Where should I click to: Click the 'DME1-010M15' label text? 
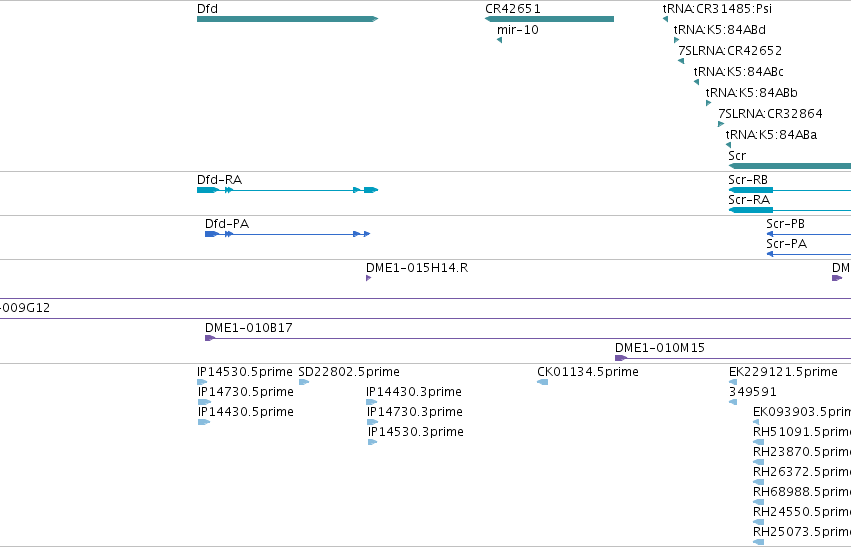[660, 348]
